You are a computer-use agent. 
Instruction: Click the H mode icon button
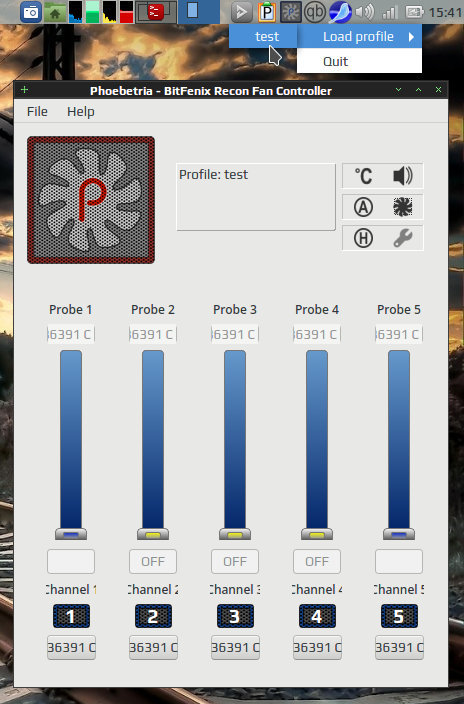tap(363, 238)
